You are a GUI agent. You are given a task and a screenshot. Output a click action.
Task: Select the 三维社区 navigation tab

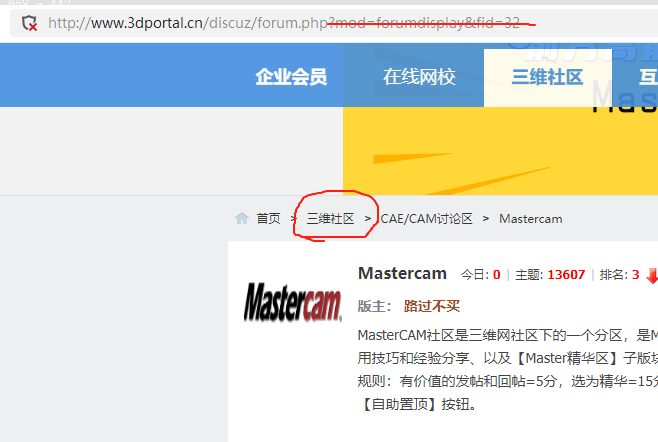pos(548,78)
